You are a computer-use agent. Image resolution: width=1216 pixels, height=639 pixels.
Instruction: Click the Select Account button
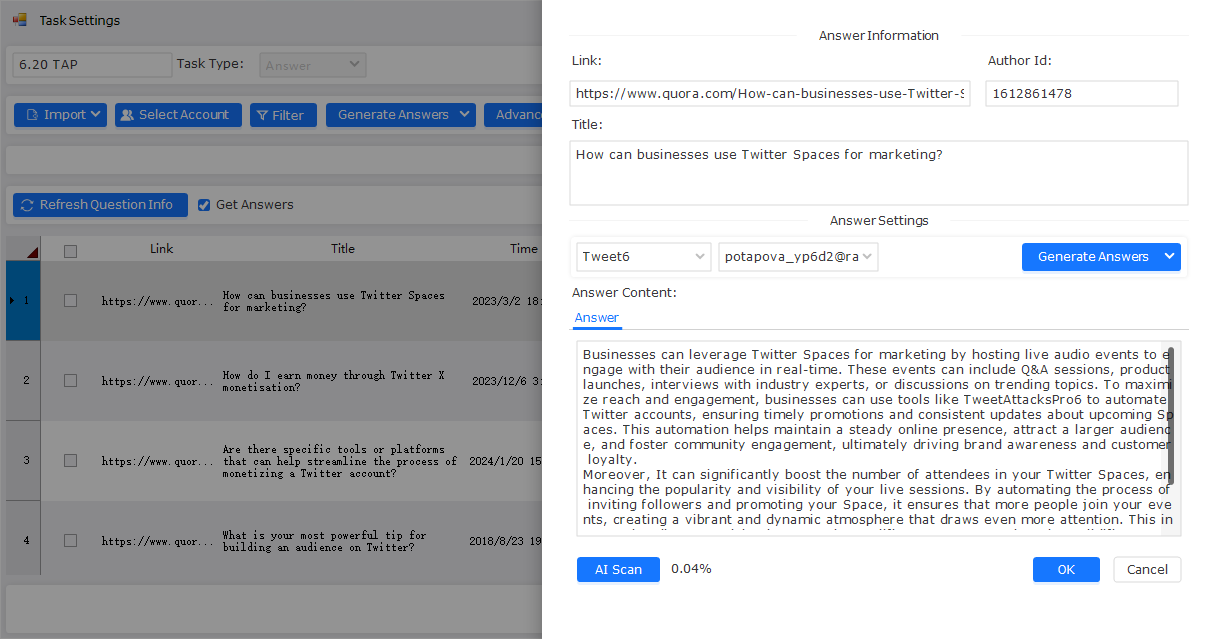click(178, 115)
